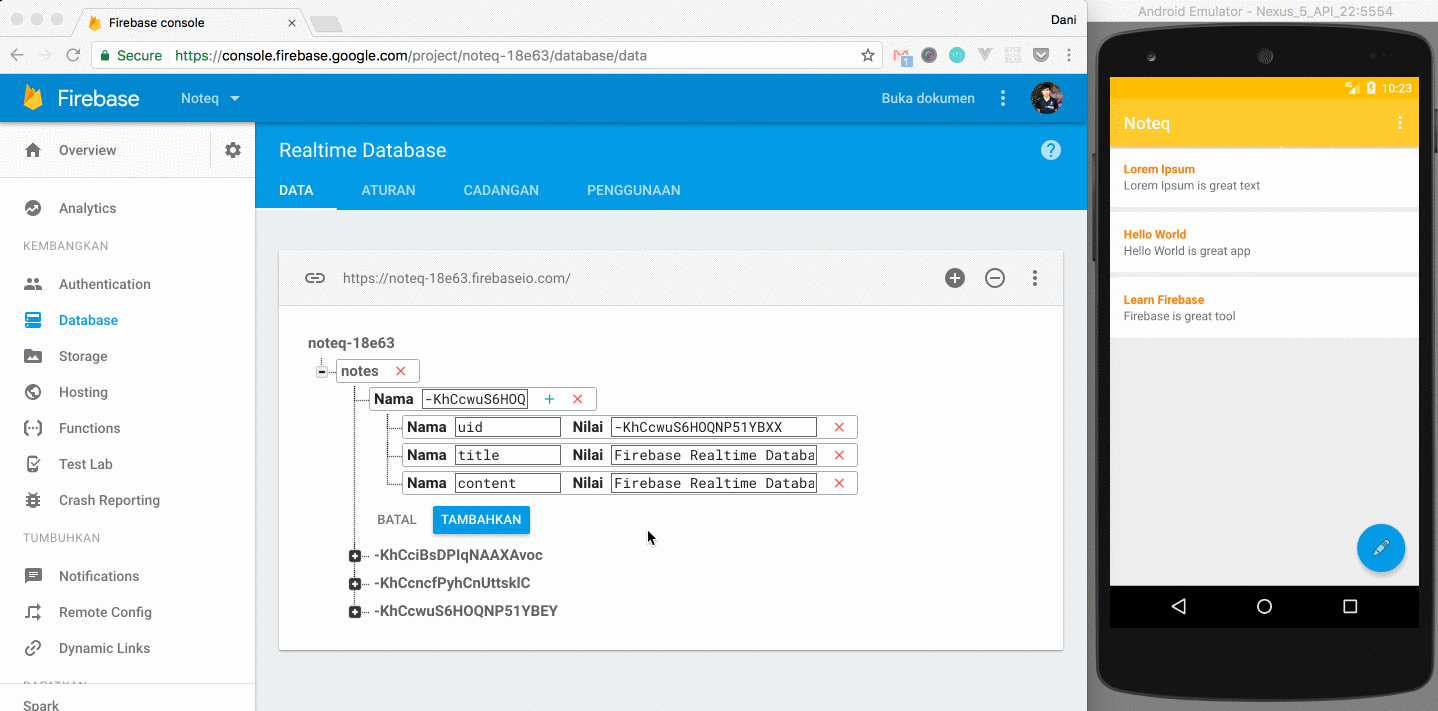Open Analytics in the sidebar
The image size is (1438, 711).
[87, 208]
